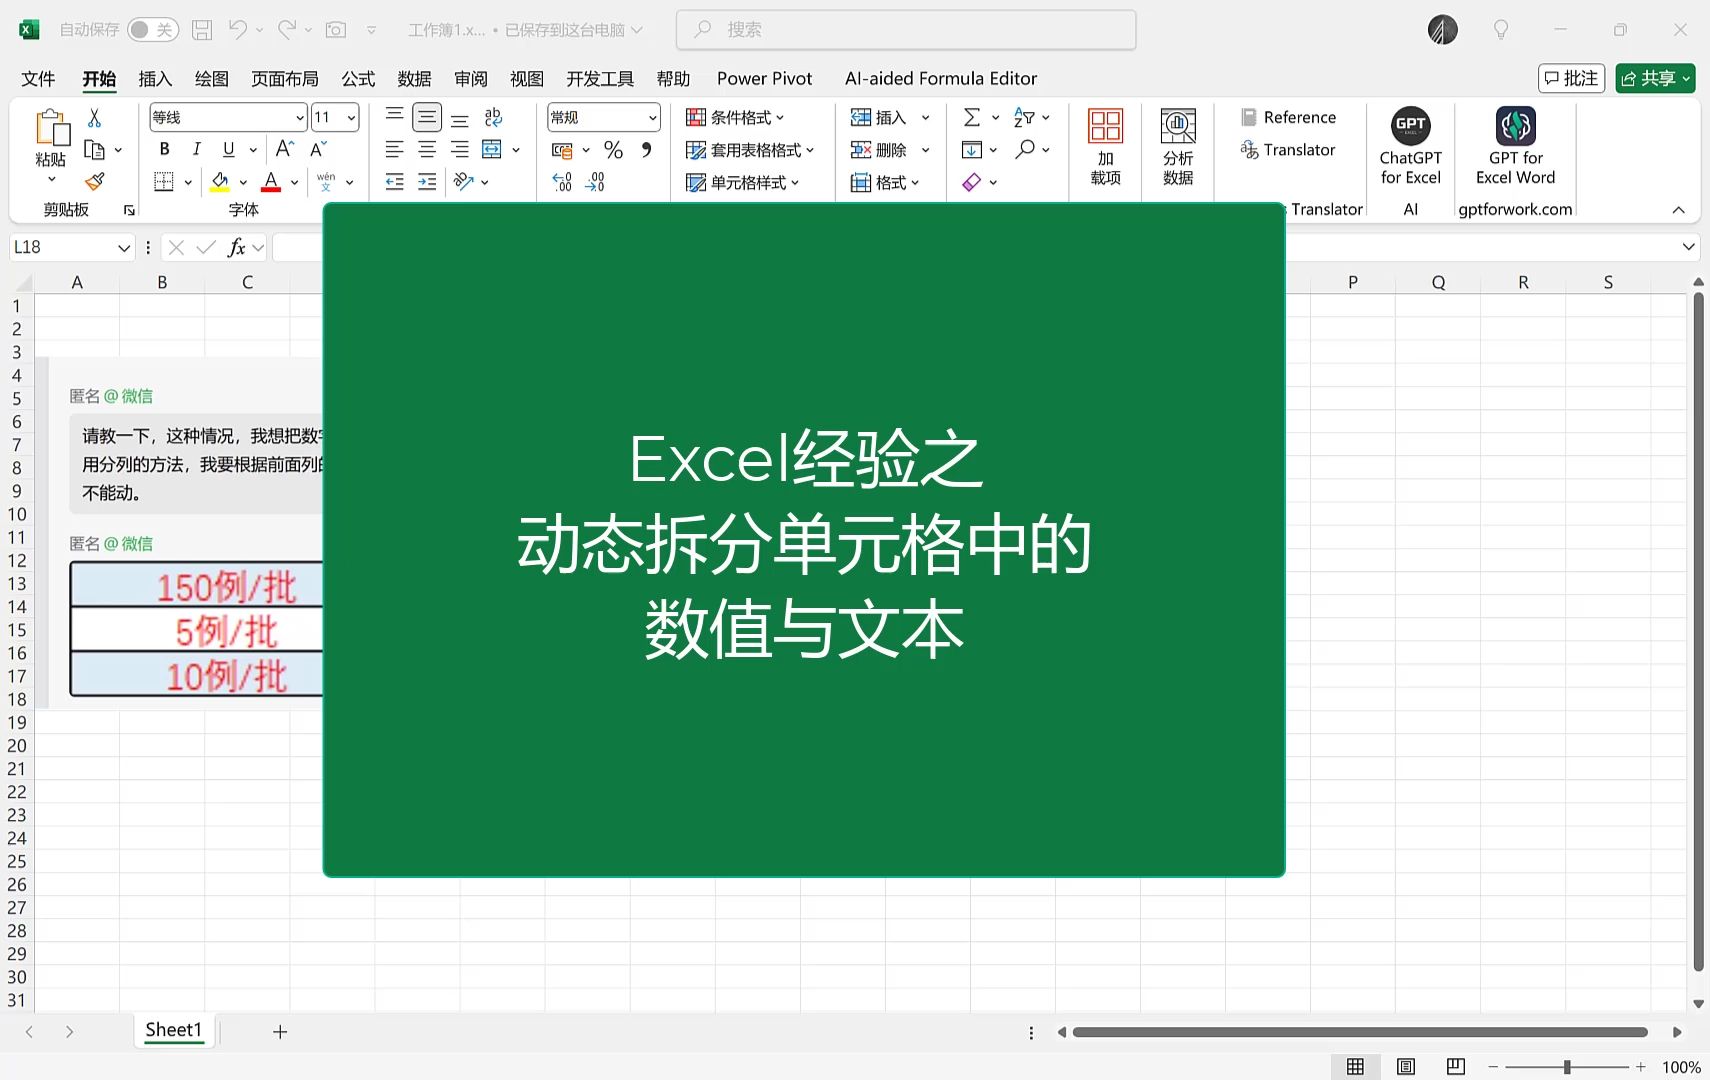The width and height of the screenshot is (1710, 1080).
Task: Open ChatGPT for Excel
Action: [x=1409, y=148]
